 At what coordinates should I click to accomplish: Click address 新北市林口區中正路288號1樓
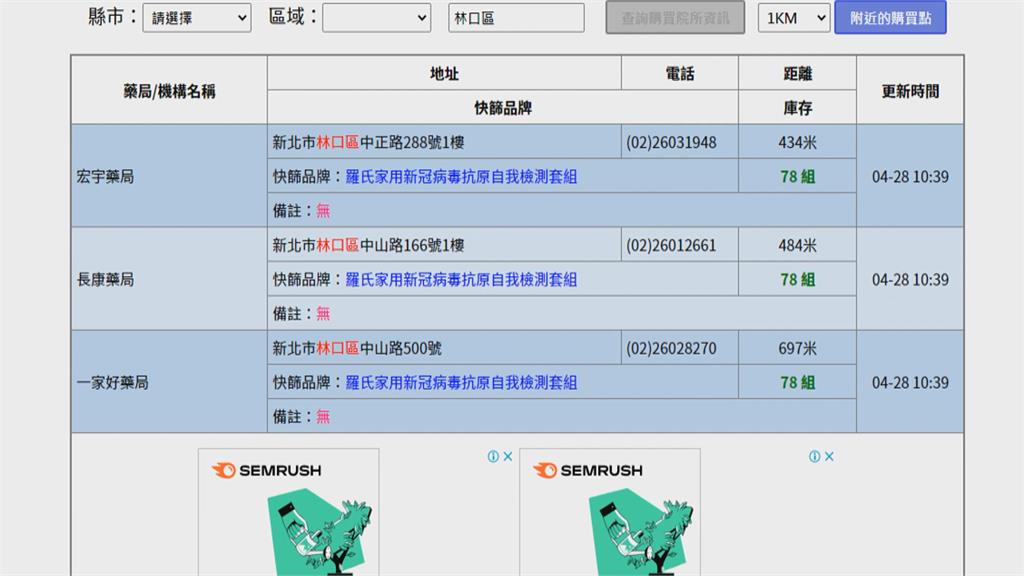click(368, 142)
